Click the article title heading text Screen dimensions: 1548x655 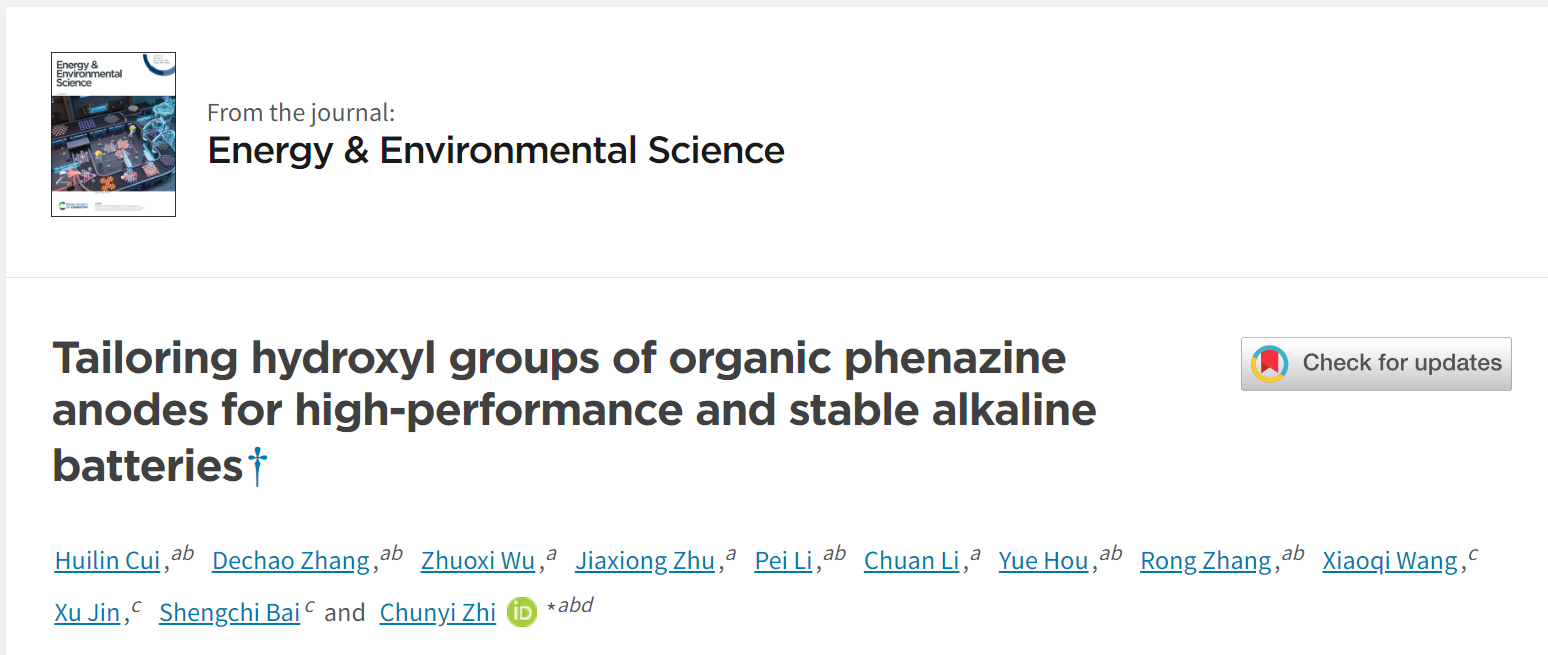pyautogui.click(x=574, y=411)
